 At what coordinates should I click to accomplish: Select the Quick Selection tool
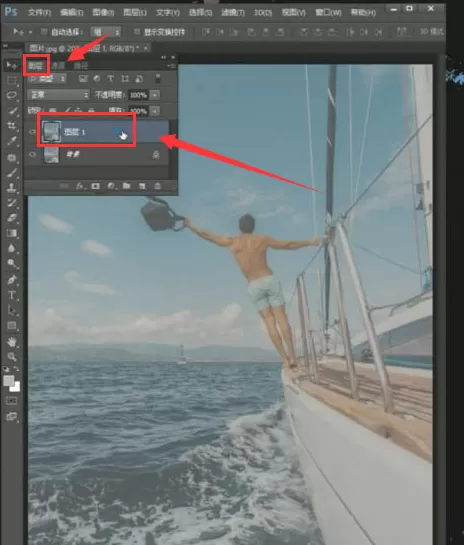pyautogui.click(x=12, y=111)
